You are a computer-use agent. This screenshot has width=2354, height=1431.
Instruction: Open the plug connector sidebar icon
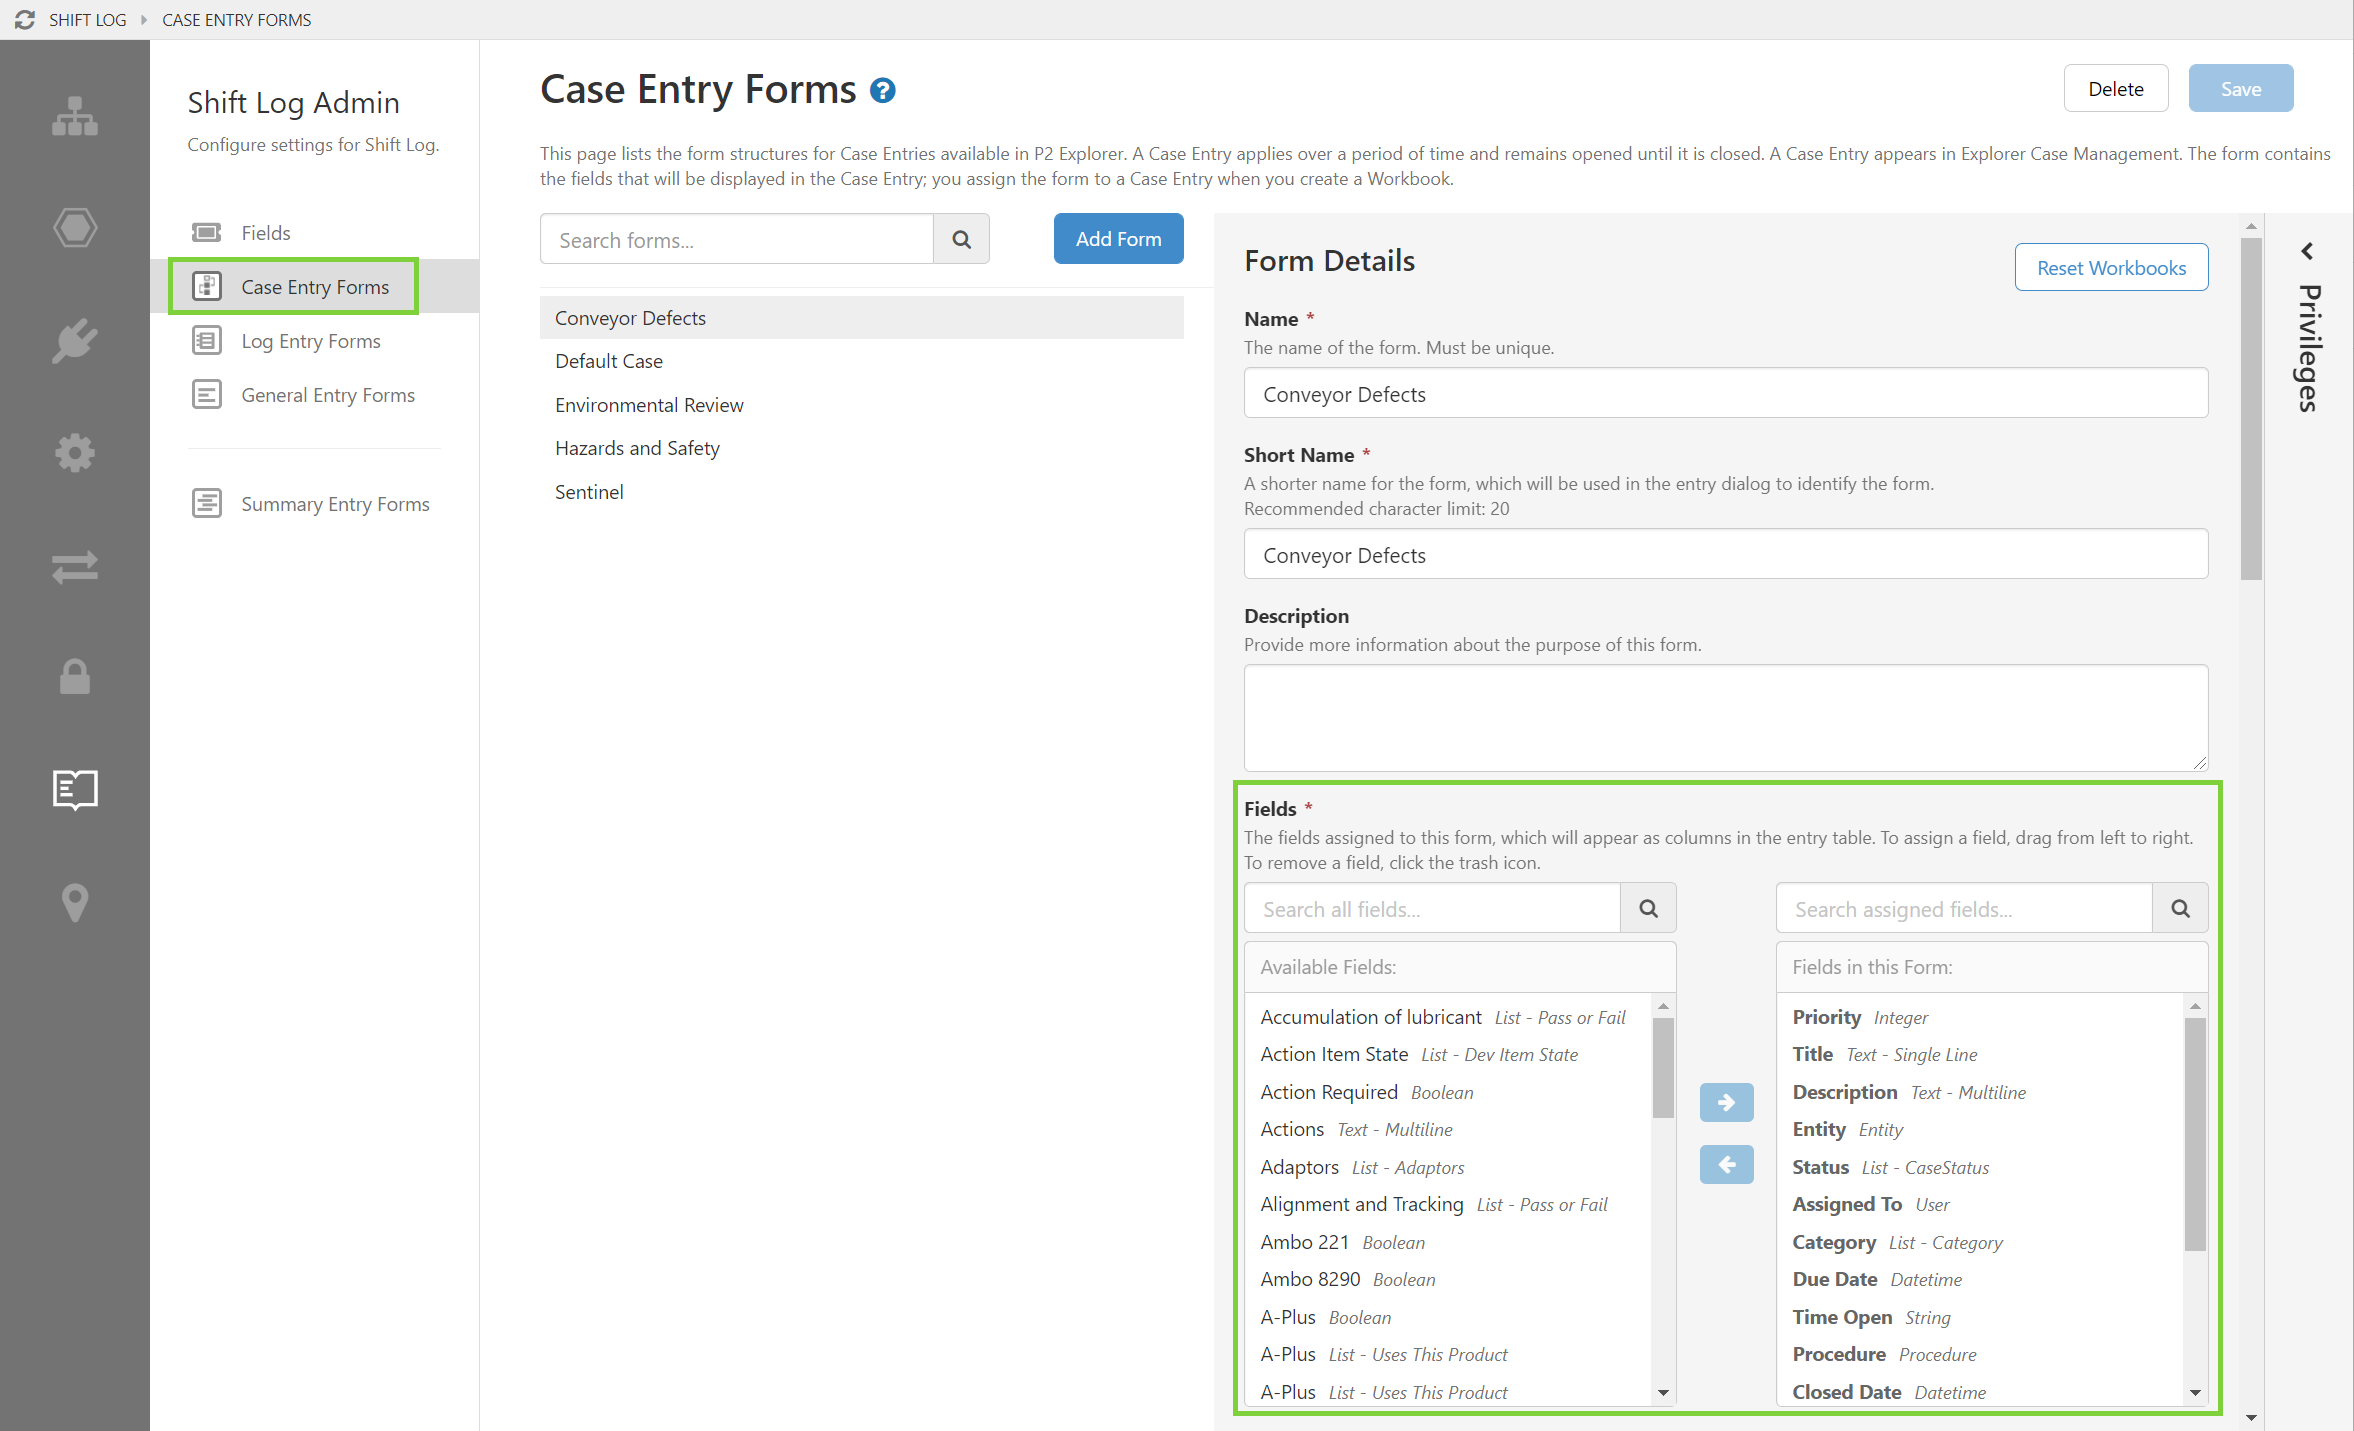pyautogui.click(x=75, y=341)
